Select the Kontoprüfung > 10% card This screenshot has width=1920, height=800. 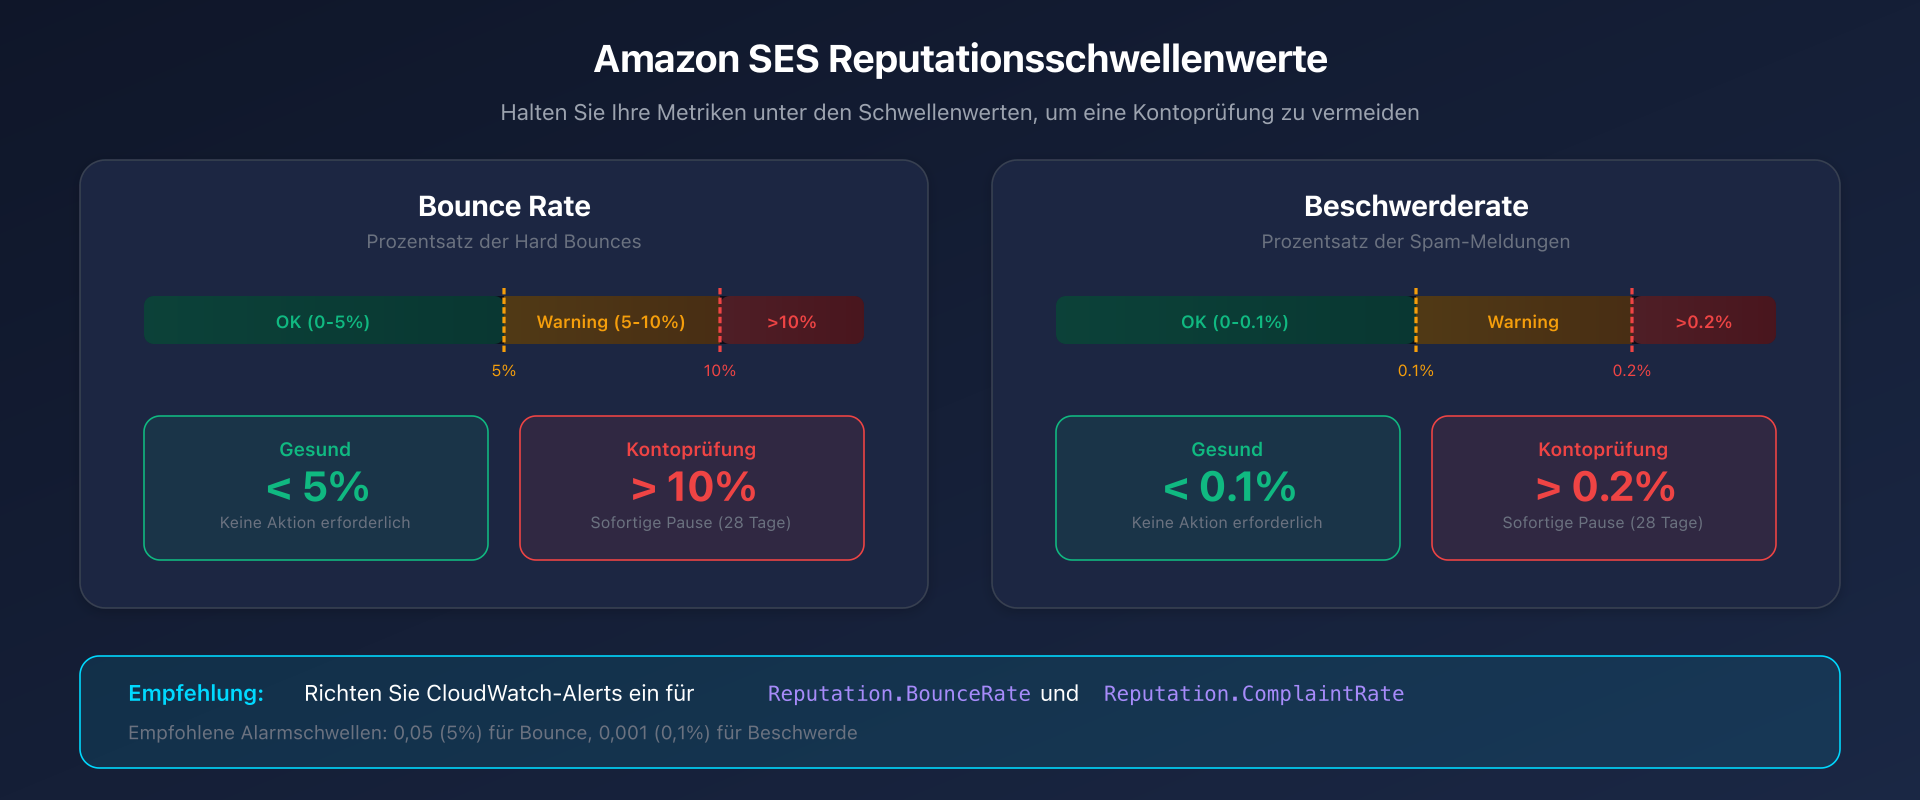(692, 488)
